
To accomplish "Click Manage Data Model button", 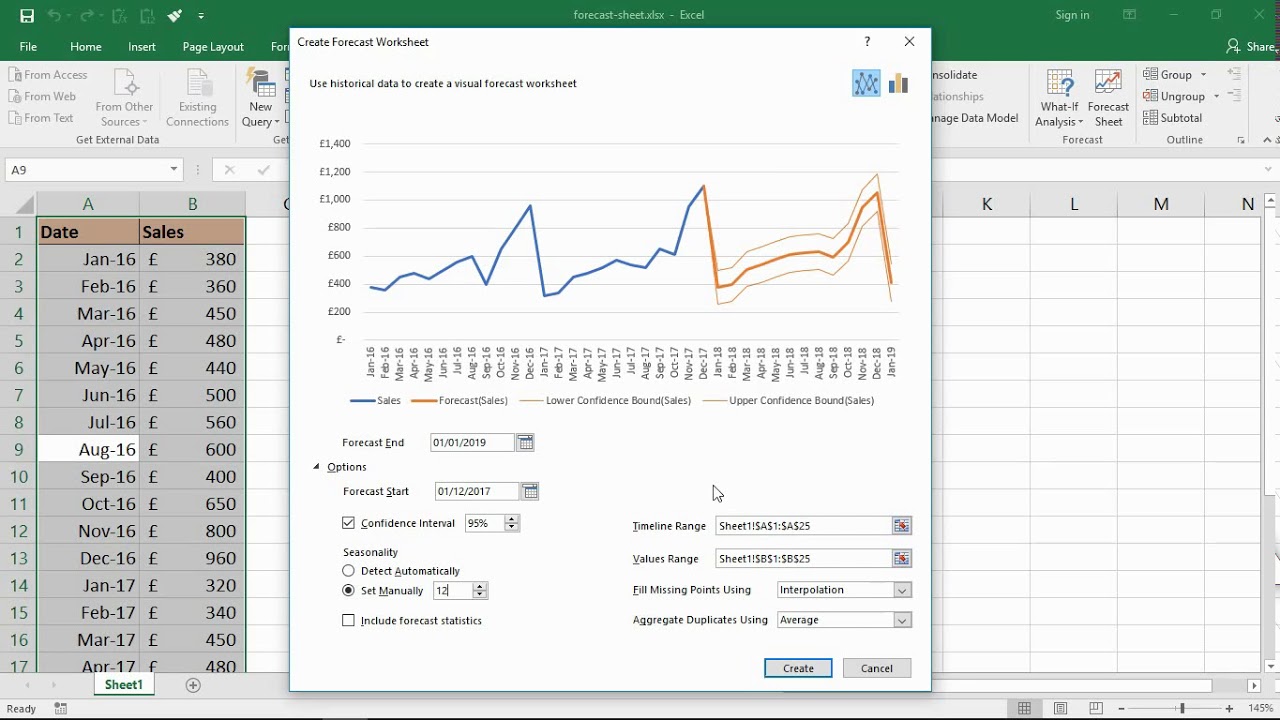I will click(x=974, y=118).
